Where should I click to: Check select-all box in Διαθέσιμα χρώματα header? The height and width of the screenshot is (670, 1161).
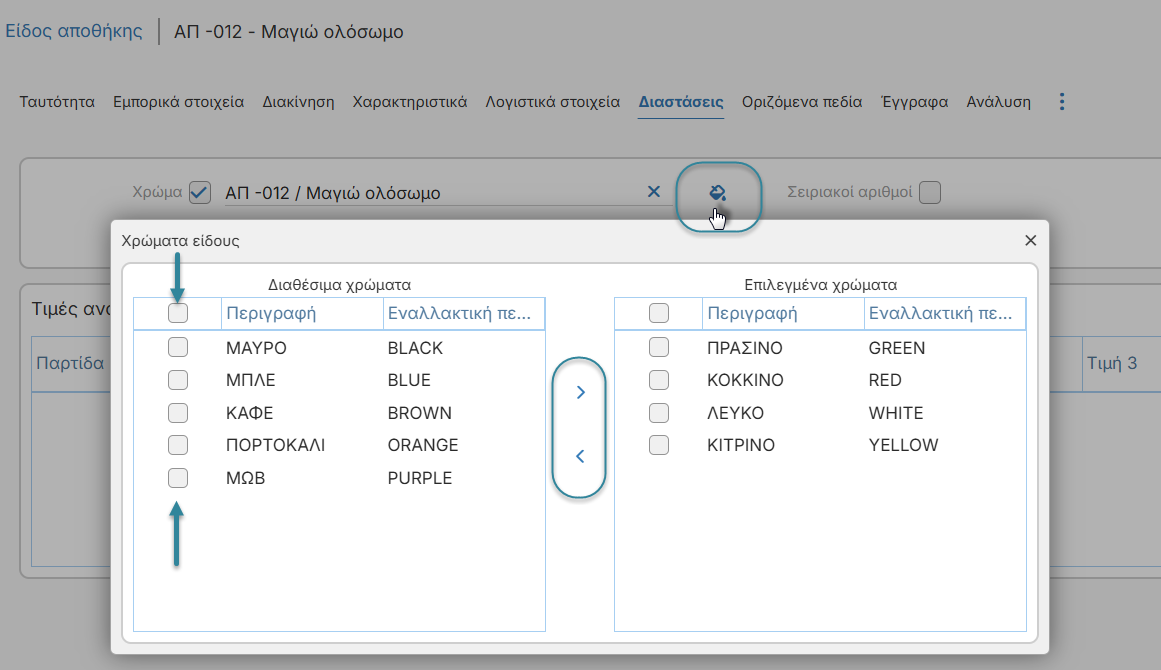click(x=178, y=313)
